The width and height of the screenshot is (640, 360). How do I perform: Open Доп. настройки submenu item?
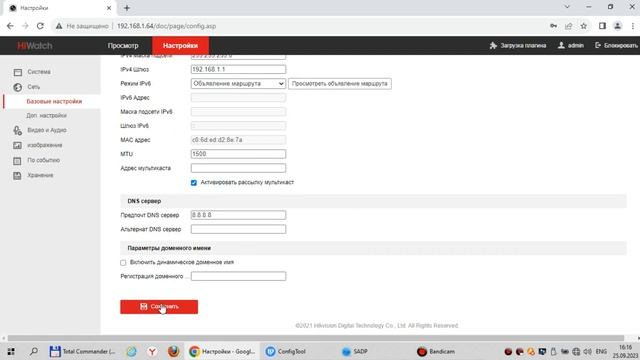(x=47, y=116)
